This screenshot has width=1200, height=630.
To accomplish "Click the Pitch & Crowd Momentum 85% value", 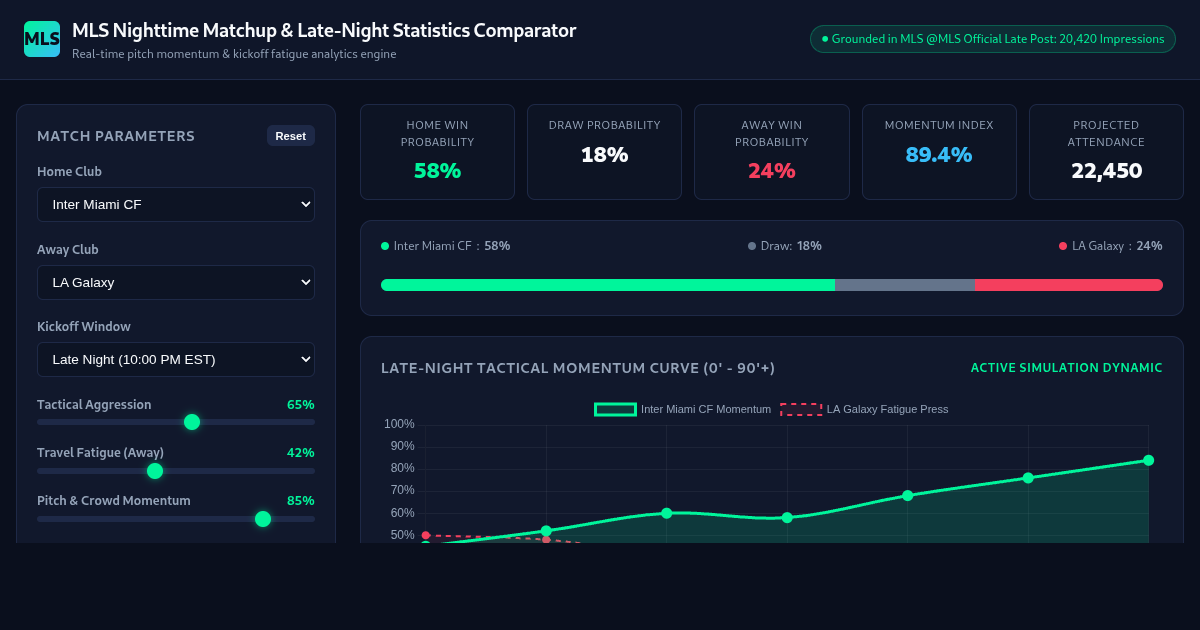I will (301, 501).
